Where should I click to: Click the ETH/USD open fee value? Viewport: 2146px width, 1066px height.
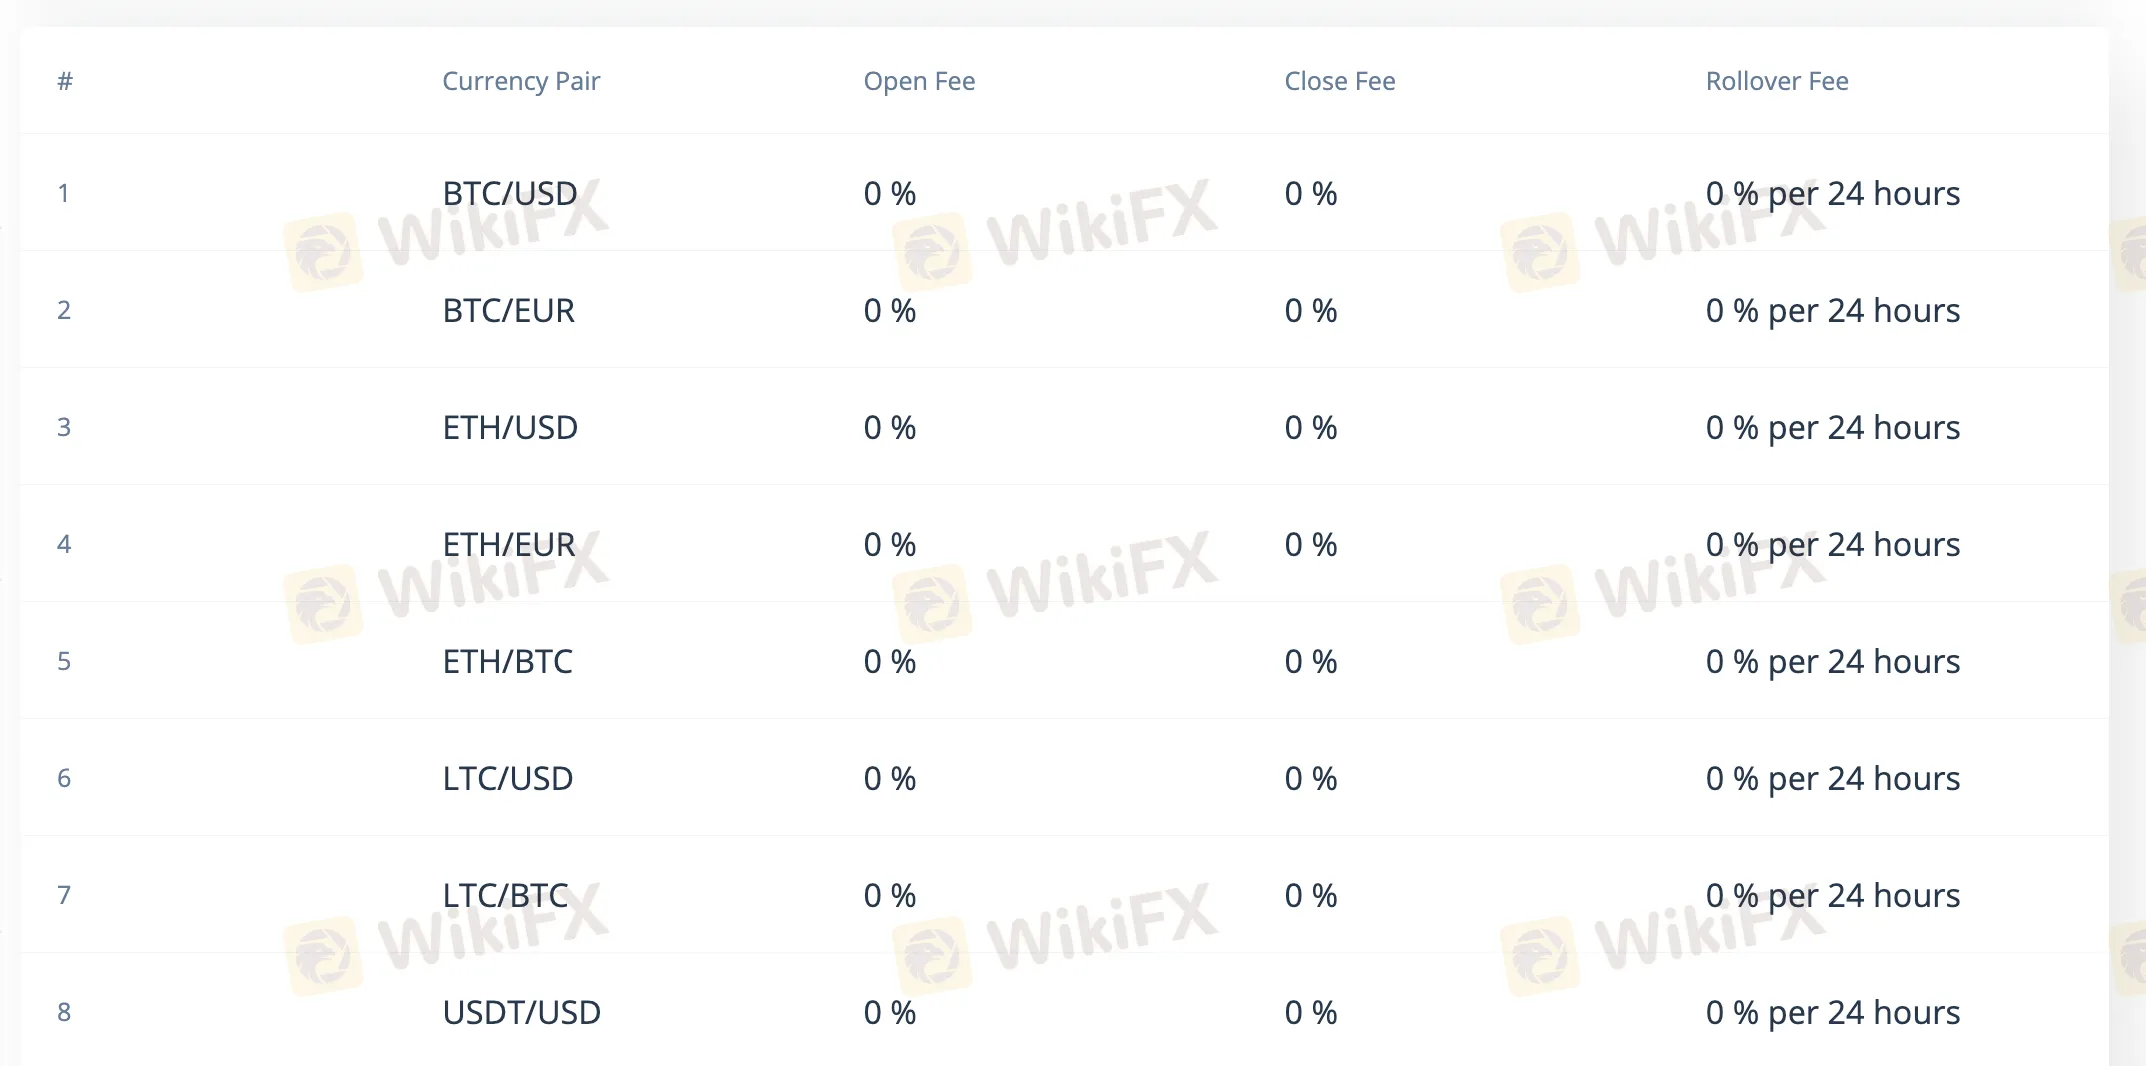890,427
